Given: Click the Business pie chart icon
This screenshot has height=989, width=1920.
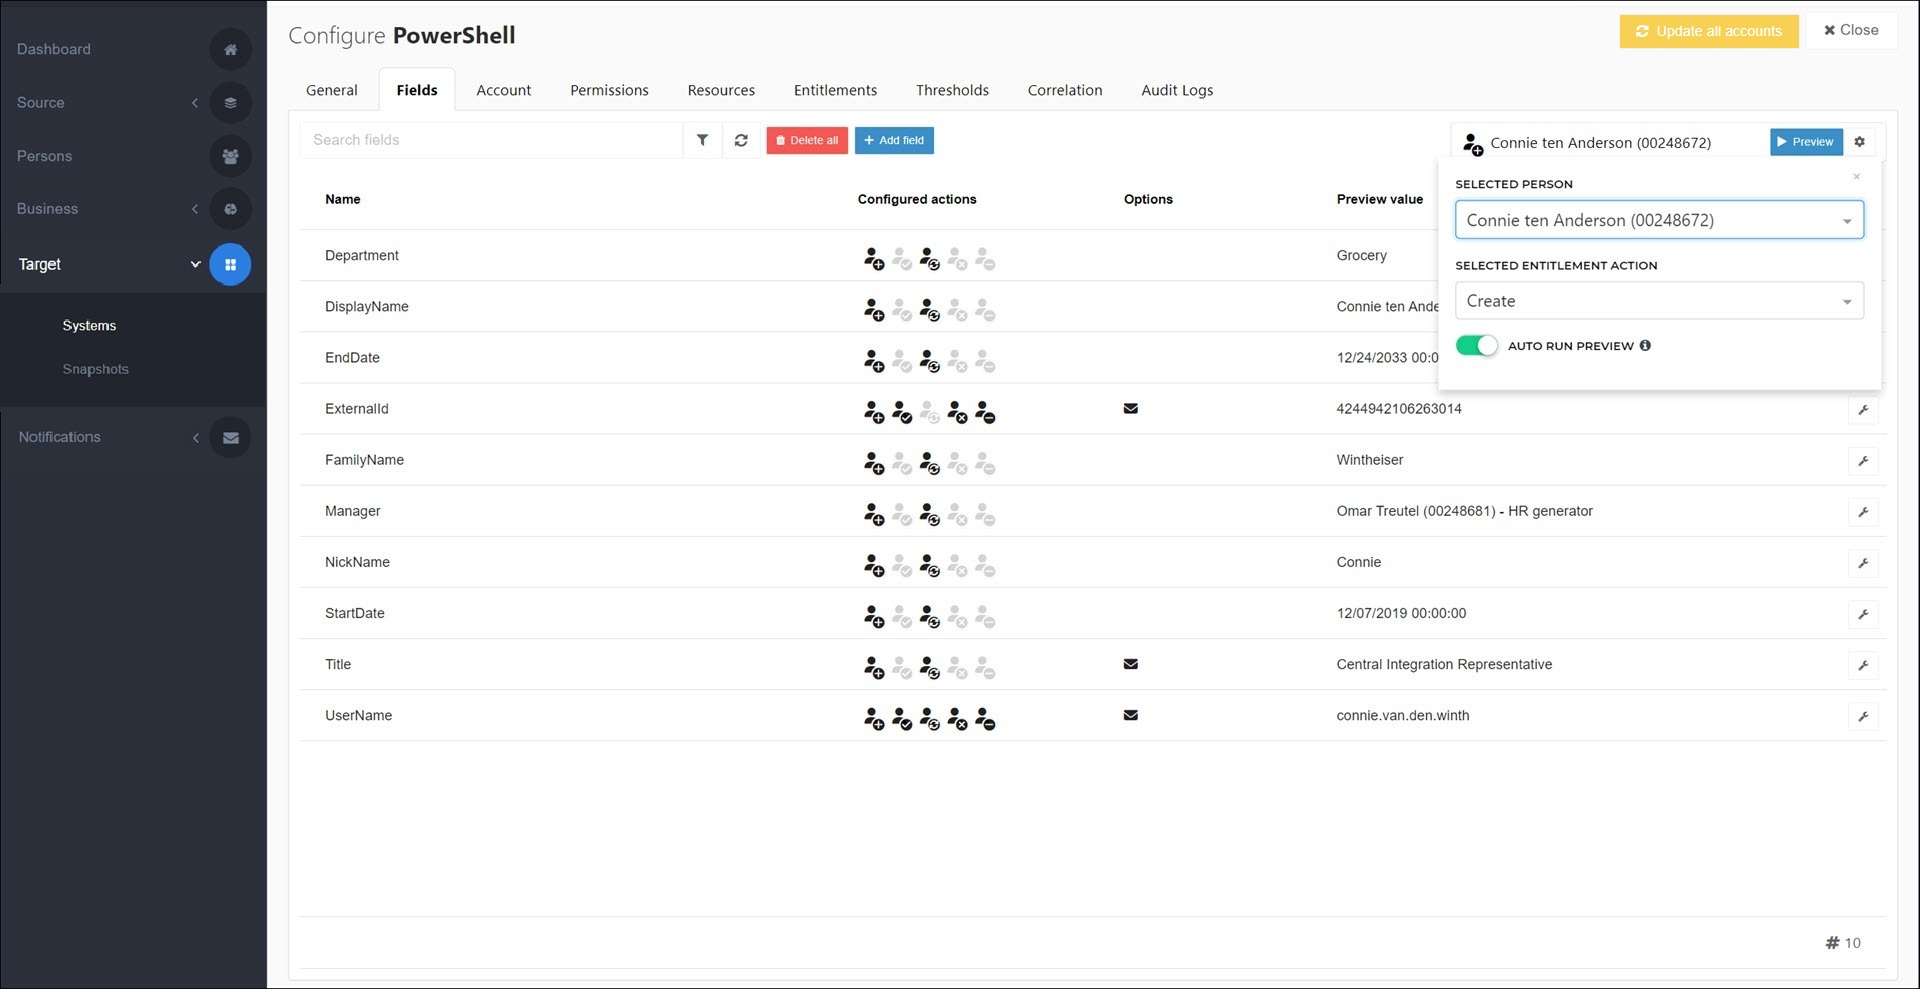Looking at the screenshot, I should click(x=230, y=209).
